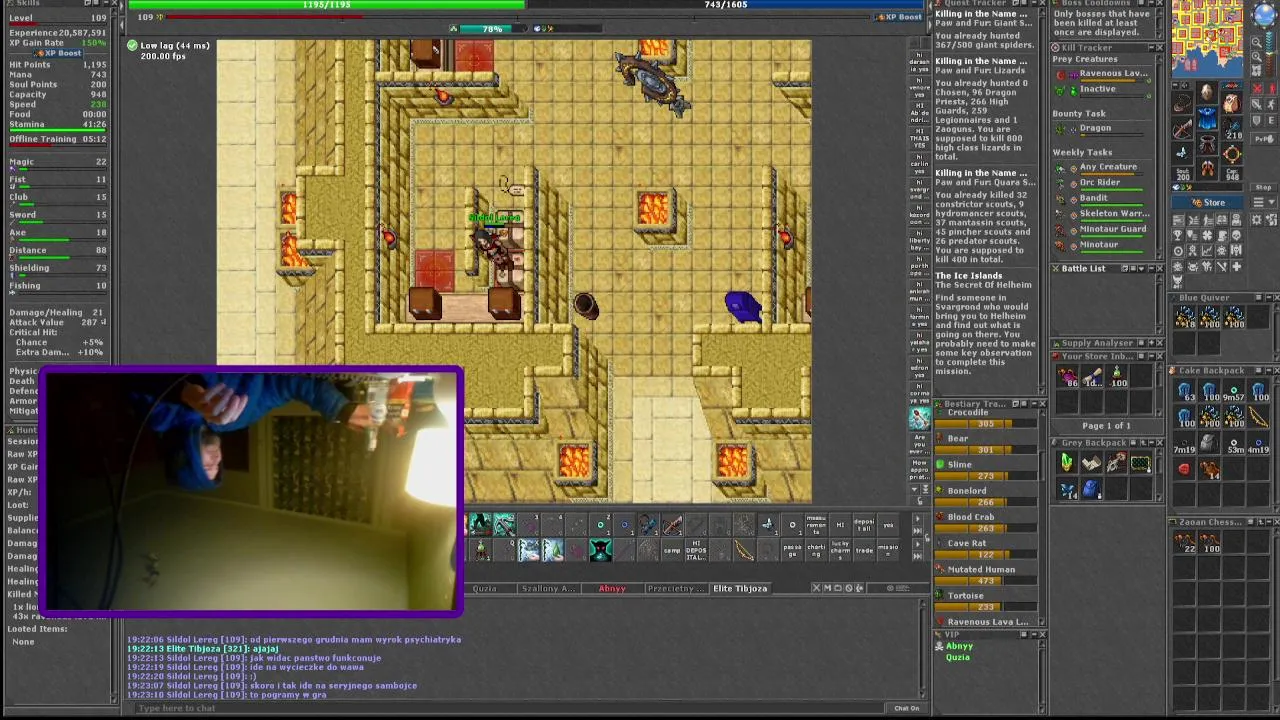1280x720 pixels.
Task: Select Ravenous Lava prey creature entry
Action: [1105, 75]
